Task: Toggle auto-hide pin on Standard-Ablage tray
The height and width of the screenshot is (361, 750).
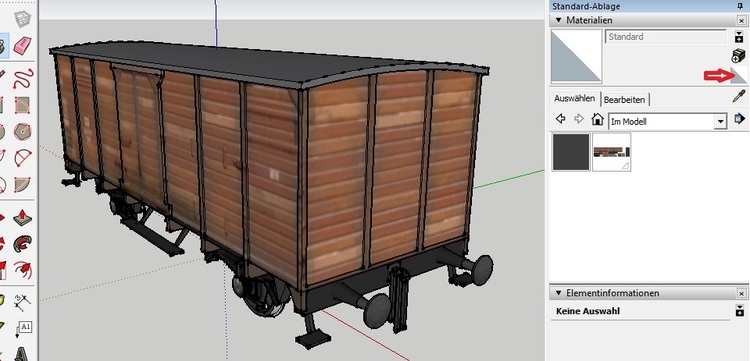Action: [740, 6]
